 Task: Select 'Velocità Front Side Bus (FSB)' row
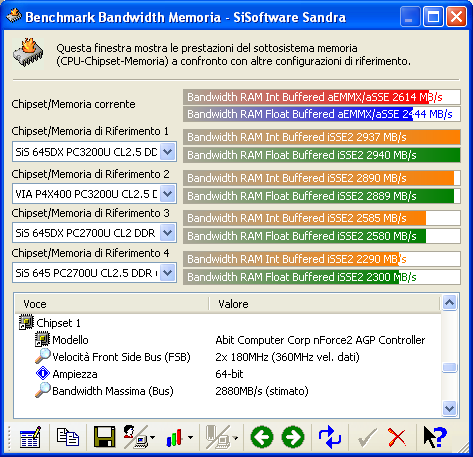click(121, 357)
